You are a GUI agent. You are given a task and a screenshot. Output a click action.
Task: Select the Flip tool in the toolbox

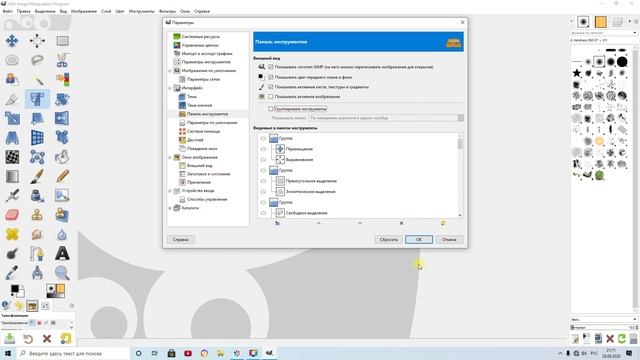62,118
